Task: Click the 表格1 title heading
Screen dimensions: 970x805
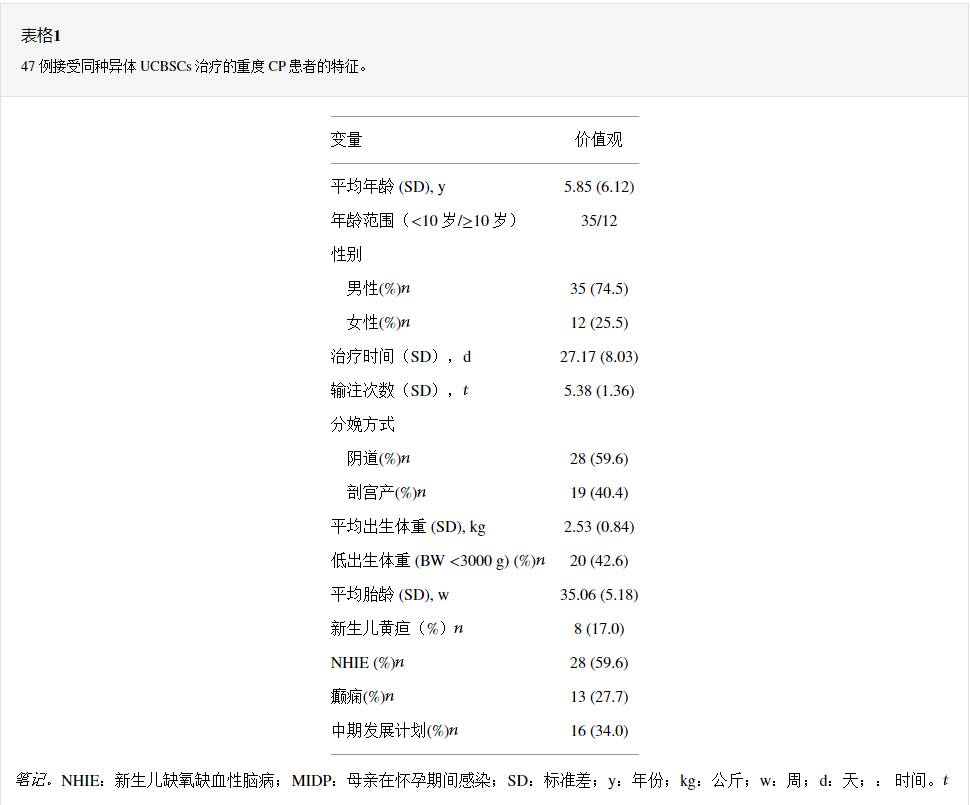Action: pyautogui.click(x=41, y=36)
